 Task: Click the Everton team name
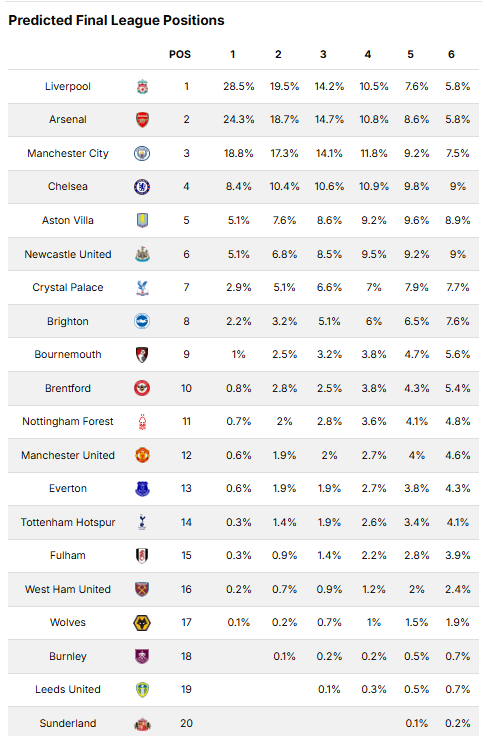(68, 489)
